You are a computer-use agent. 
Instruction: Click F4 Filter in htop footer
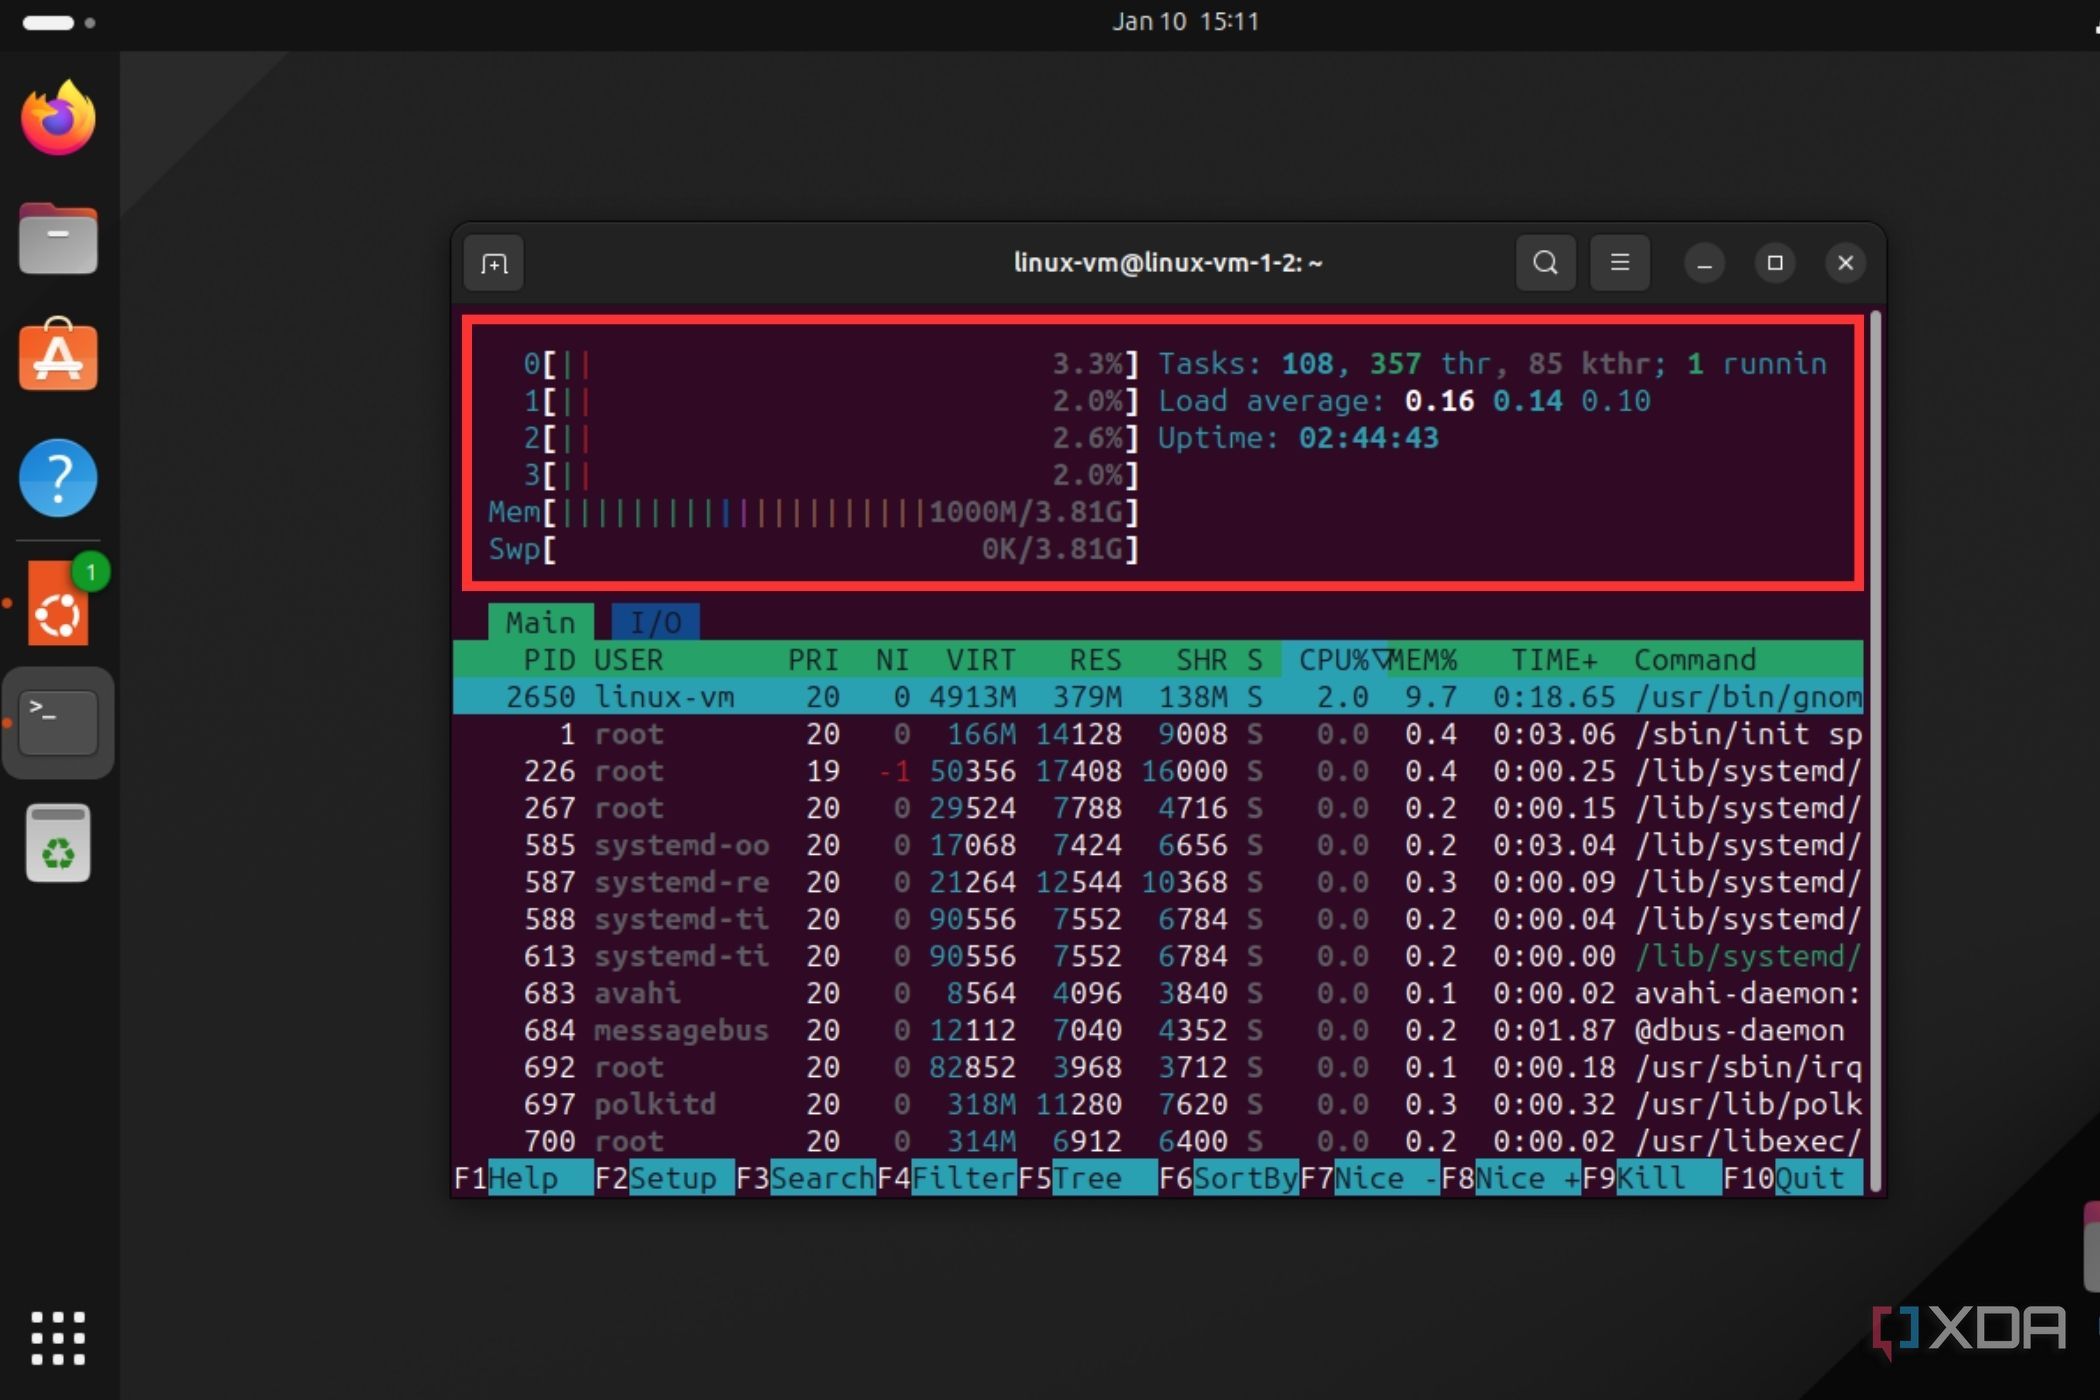point(946,1178)
